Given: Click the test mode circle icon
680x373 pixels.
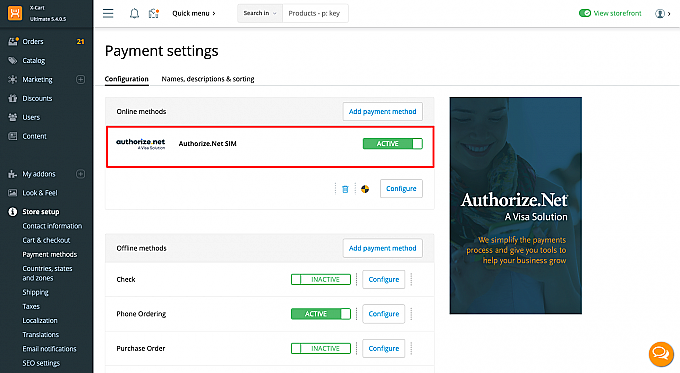Looking at the screenshot, I should pyautogui.click(x=365, y=189).
